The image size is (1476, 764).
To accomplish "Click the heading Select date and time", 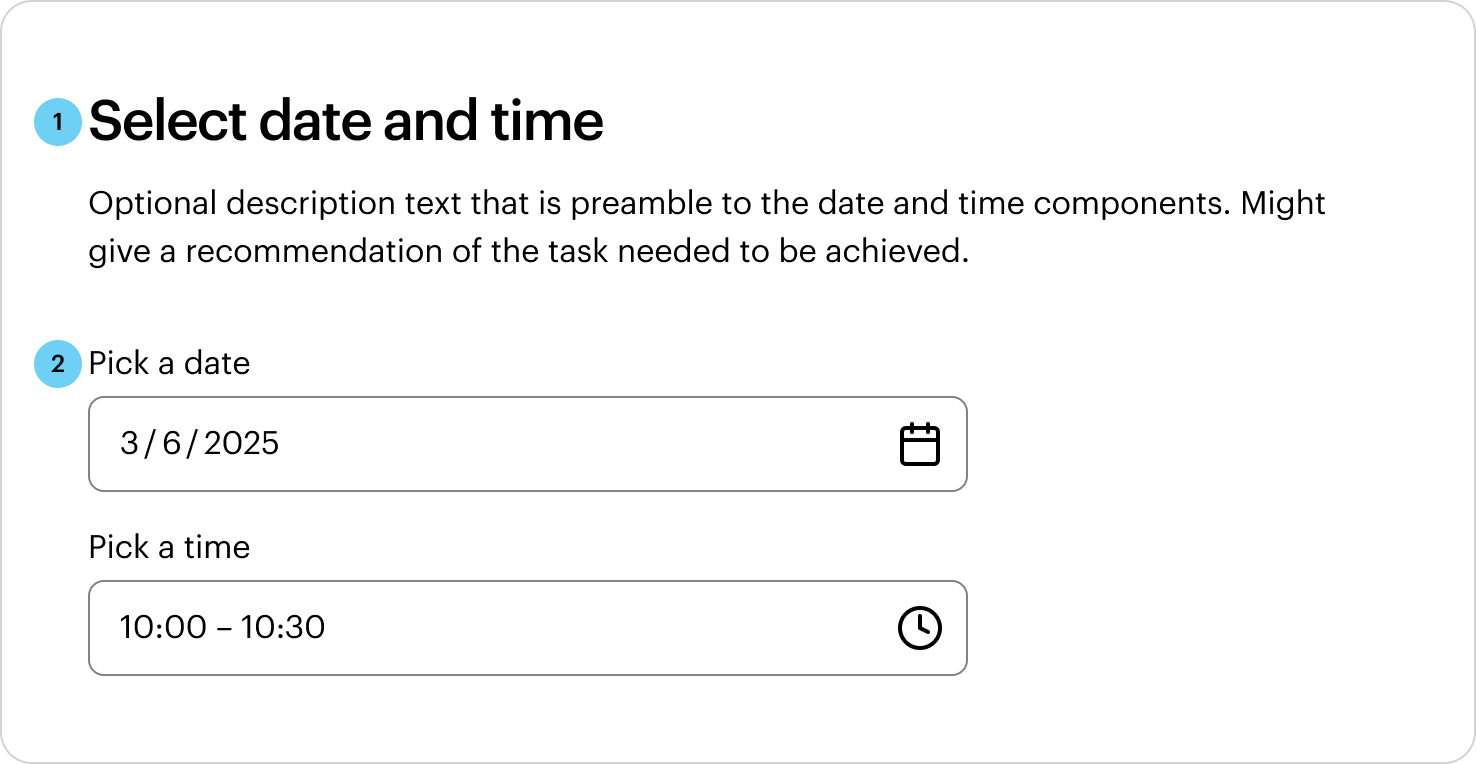I will coord(346,120).
